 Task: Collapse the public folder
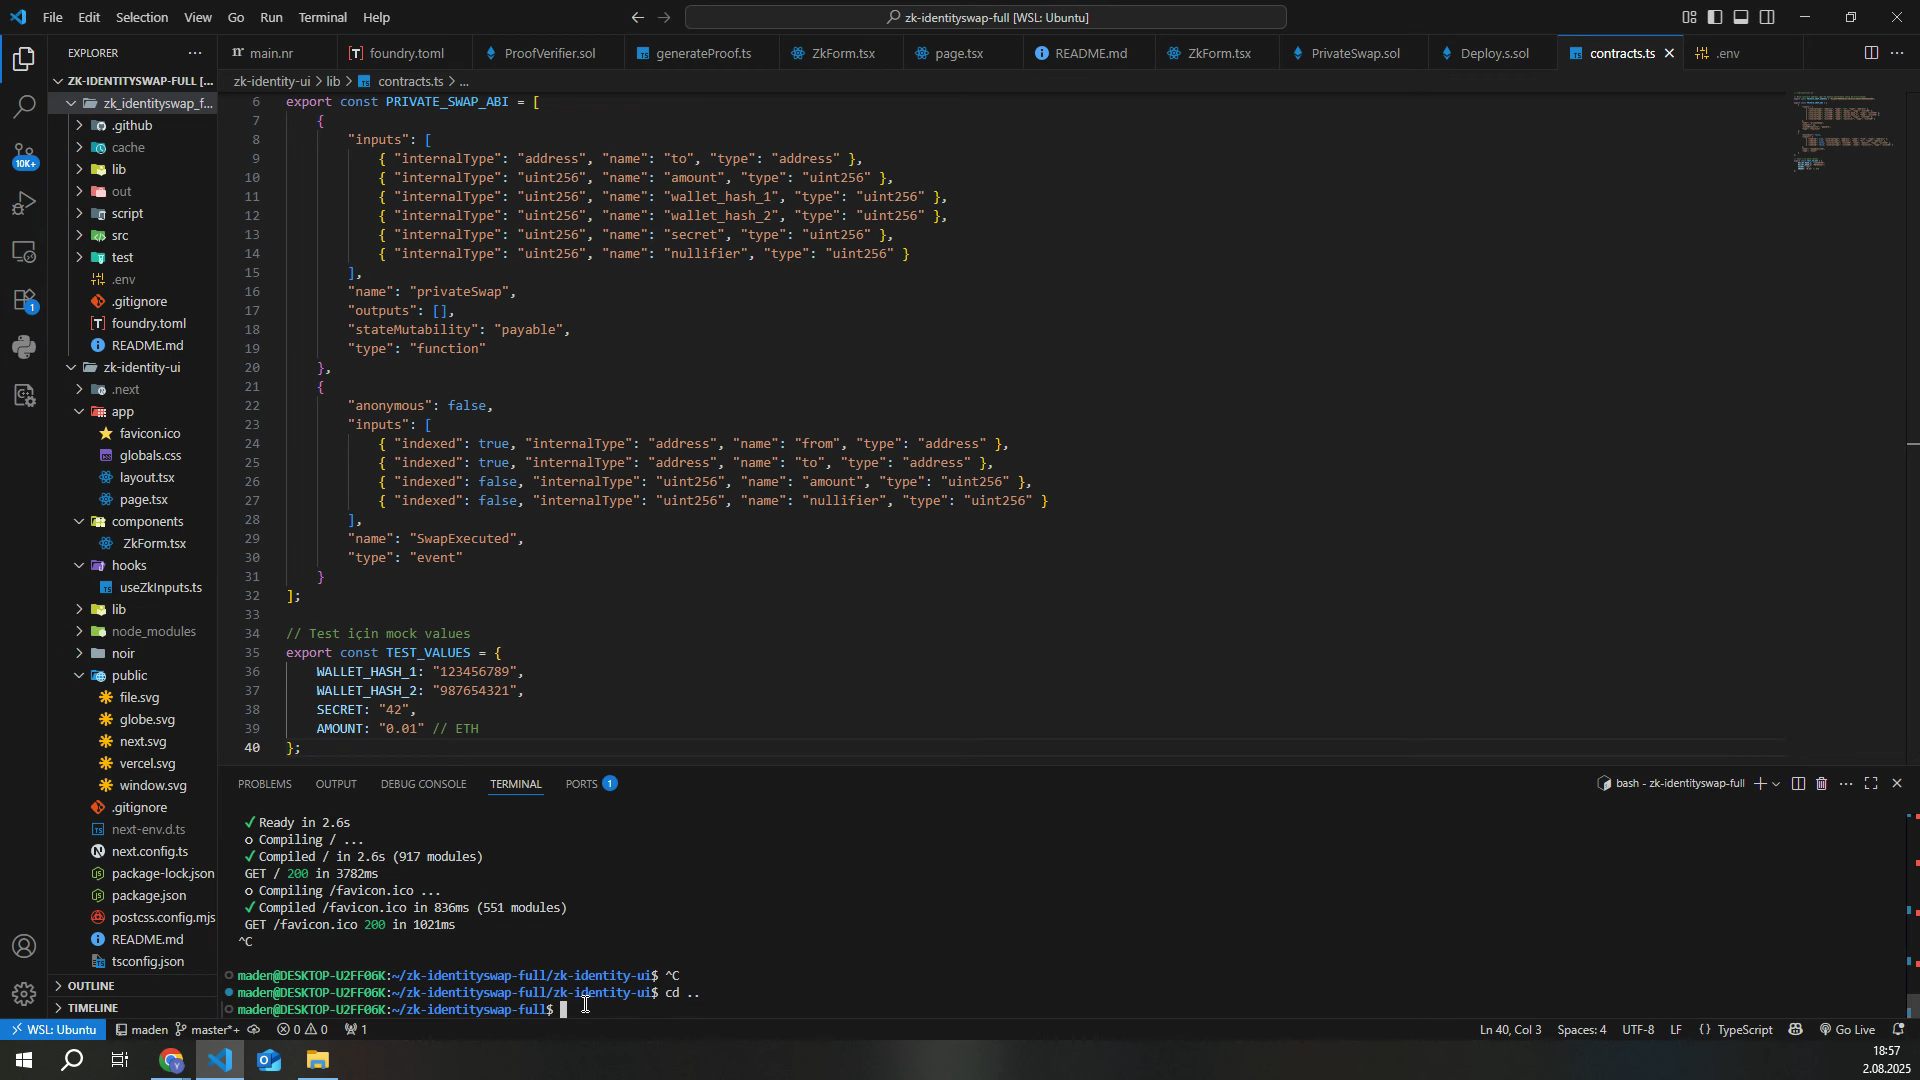129,676
